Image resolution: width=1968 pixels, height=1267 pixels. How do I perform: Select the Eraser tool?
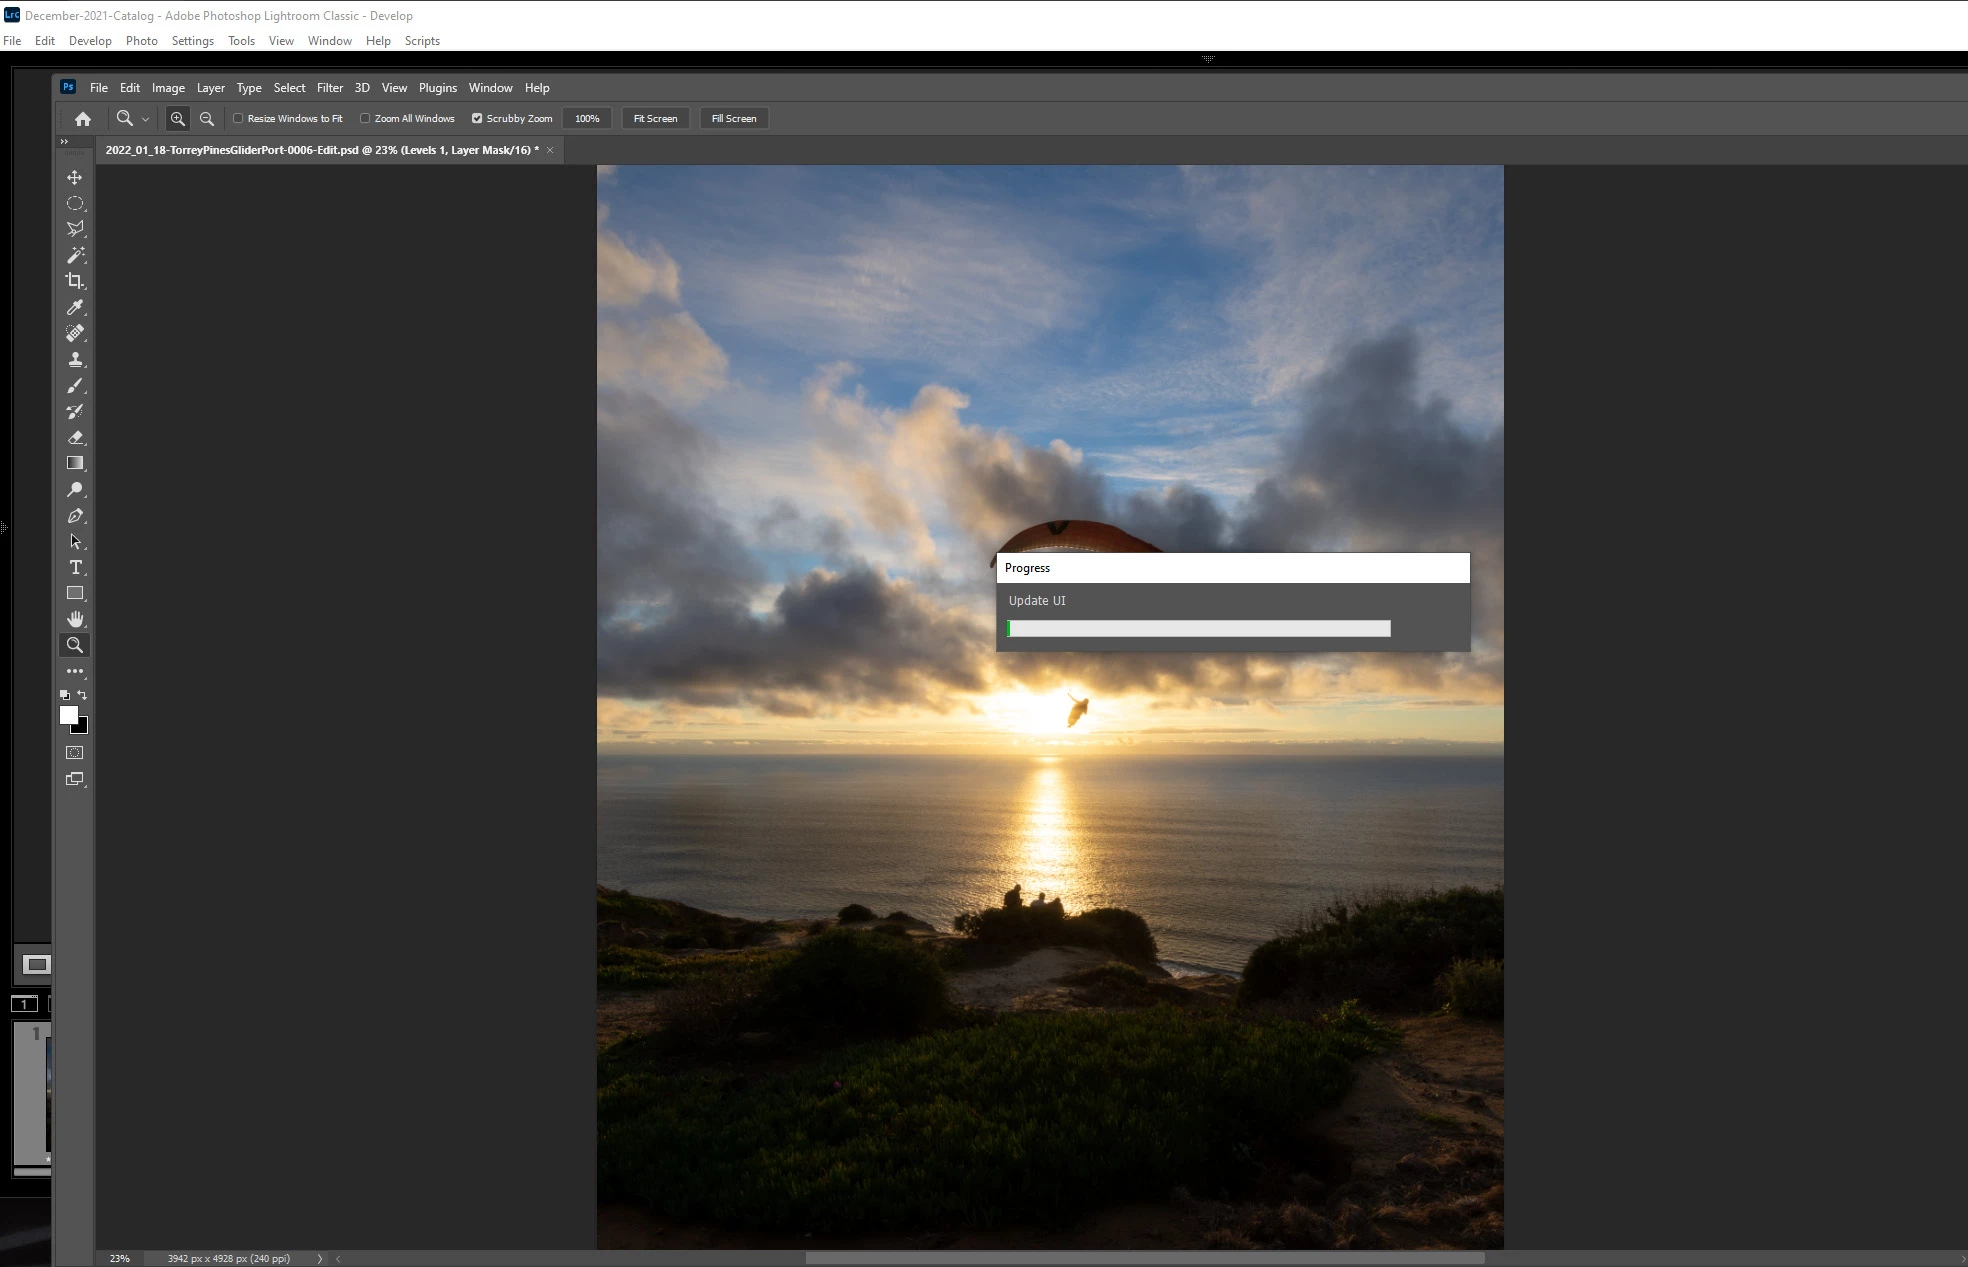[75, 437]
